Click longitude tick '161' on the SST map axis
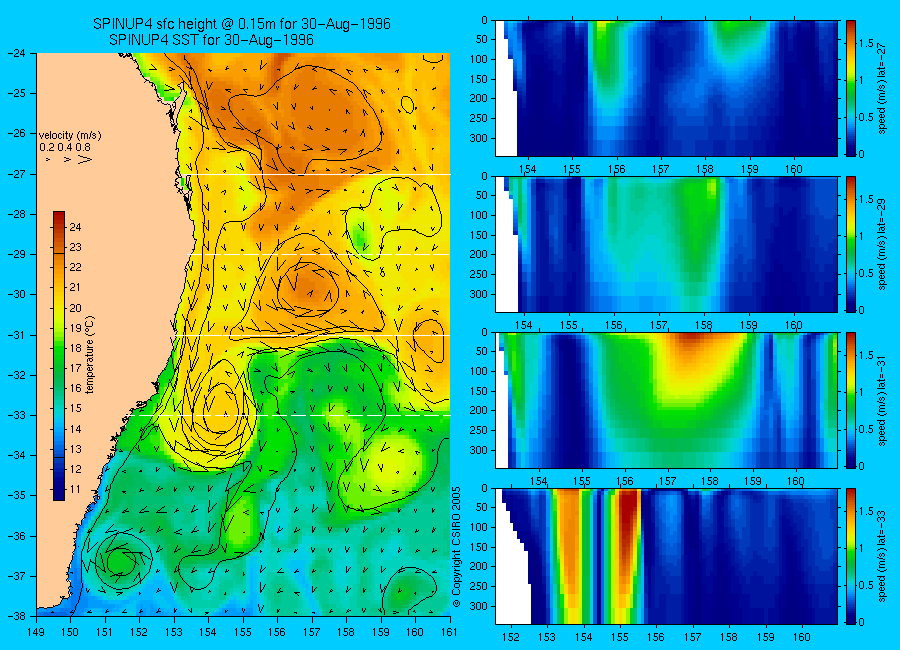 click(449, 633)
